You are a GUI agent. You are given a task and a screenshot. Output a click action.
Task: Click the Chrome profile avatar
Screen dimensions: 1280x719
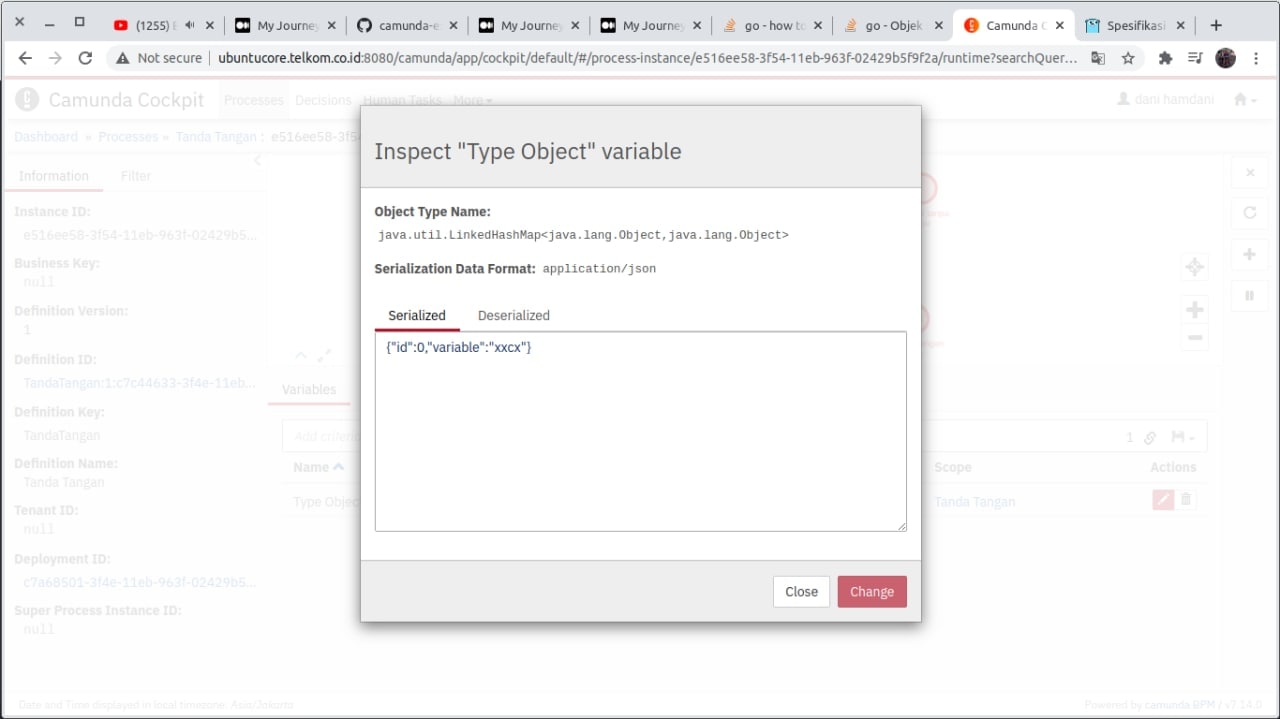1225,58
